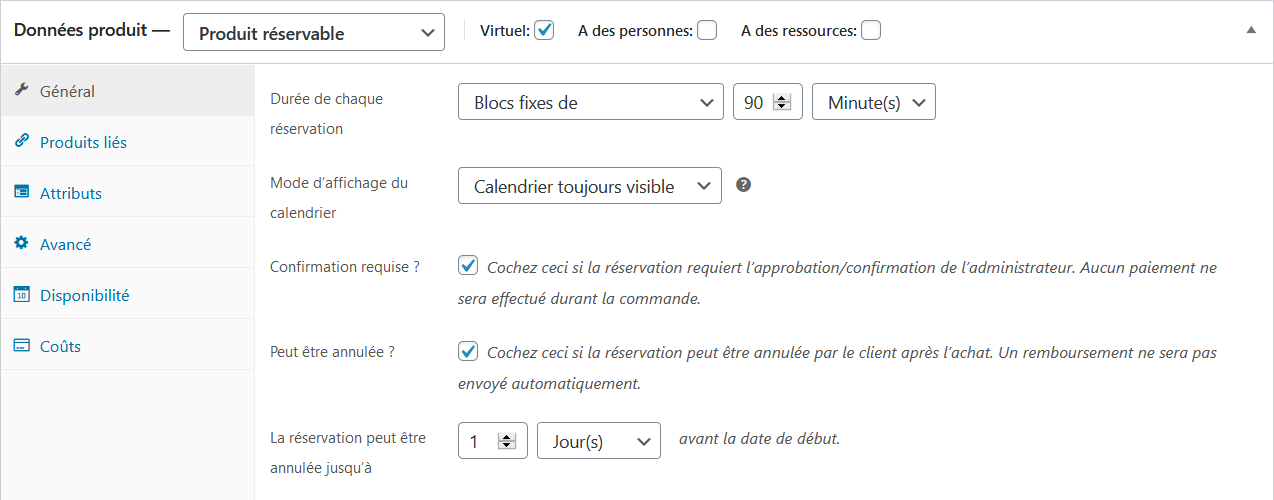Viewport: 1274px width, 500px height.
Task: Click the credit card icon for Coûts
Action: coord(21,346)
